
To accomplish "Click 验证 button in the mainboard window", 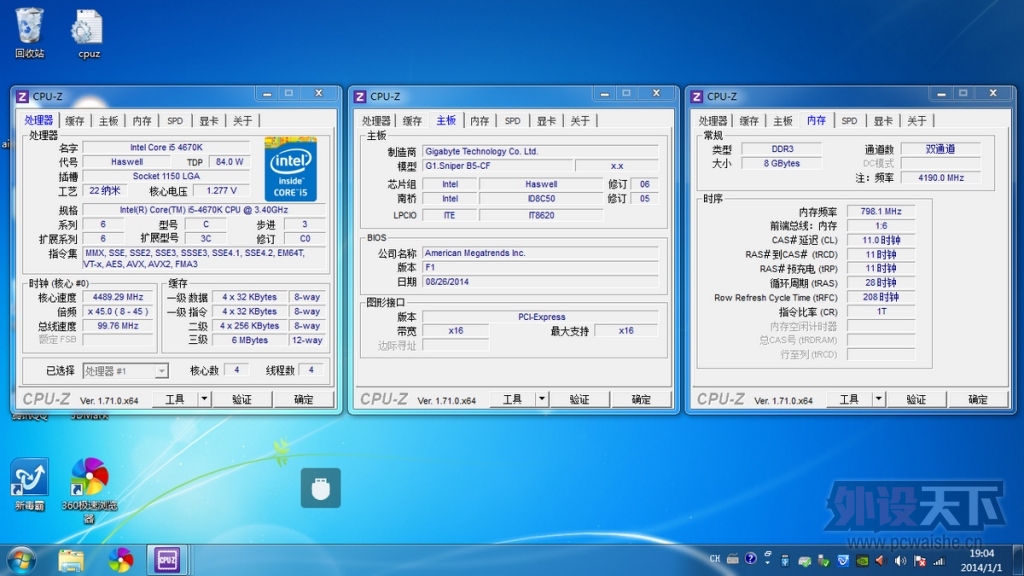I will click(580, 399).
